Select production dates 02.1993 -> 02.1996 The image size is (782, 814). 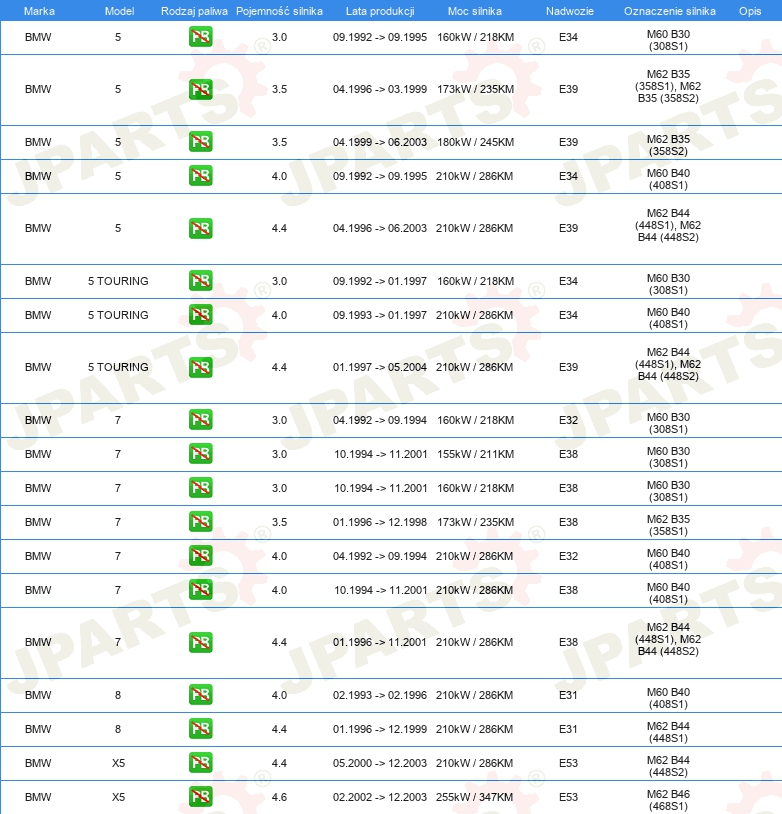tap(380, 695)
